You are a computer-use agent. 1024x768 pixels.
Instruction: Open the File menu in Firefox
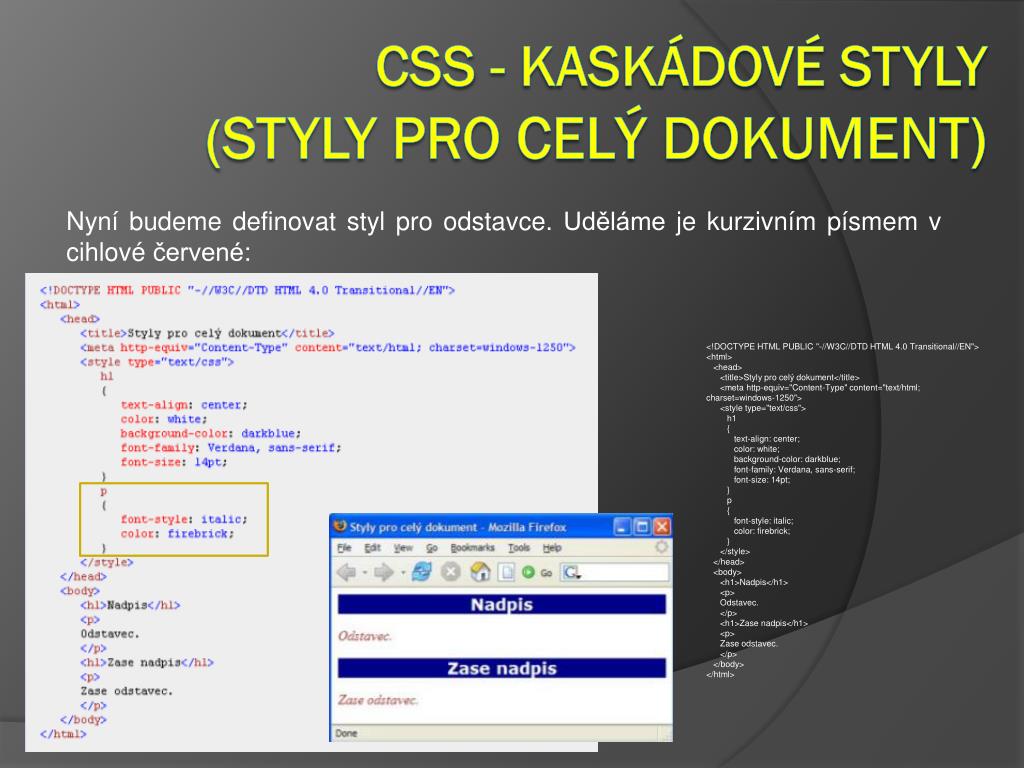(344, 548)
